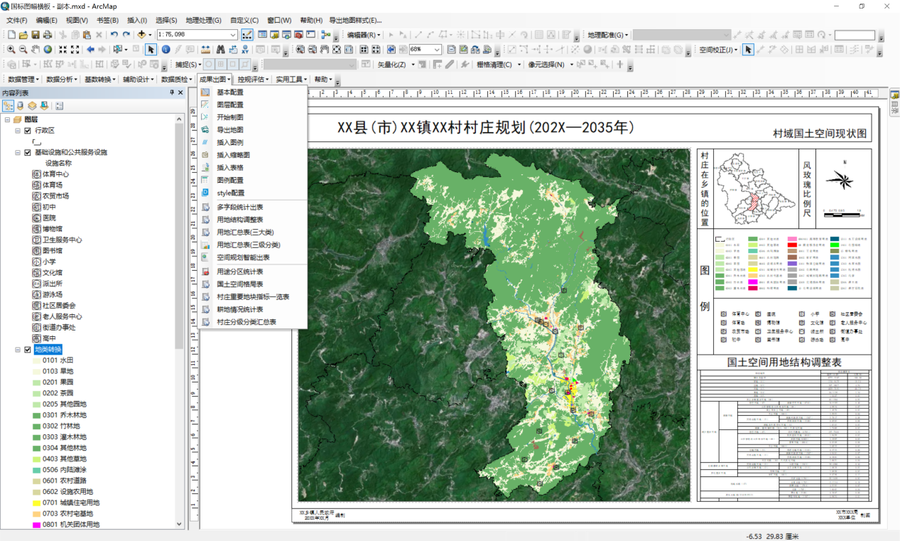Click the Undo arrow icon
900x541 pixels.
coord(114,35)
